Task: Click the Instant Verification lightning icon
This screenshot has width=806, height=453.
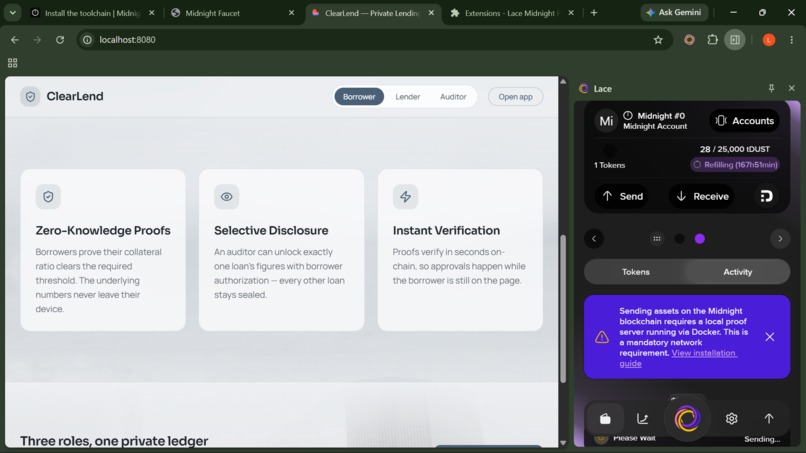Action: coord(406,196)
